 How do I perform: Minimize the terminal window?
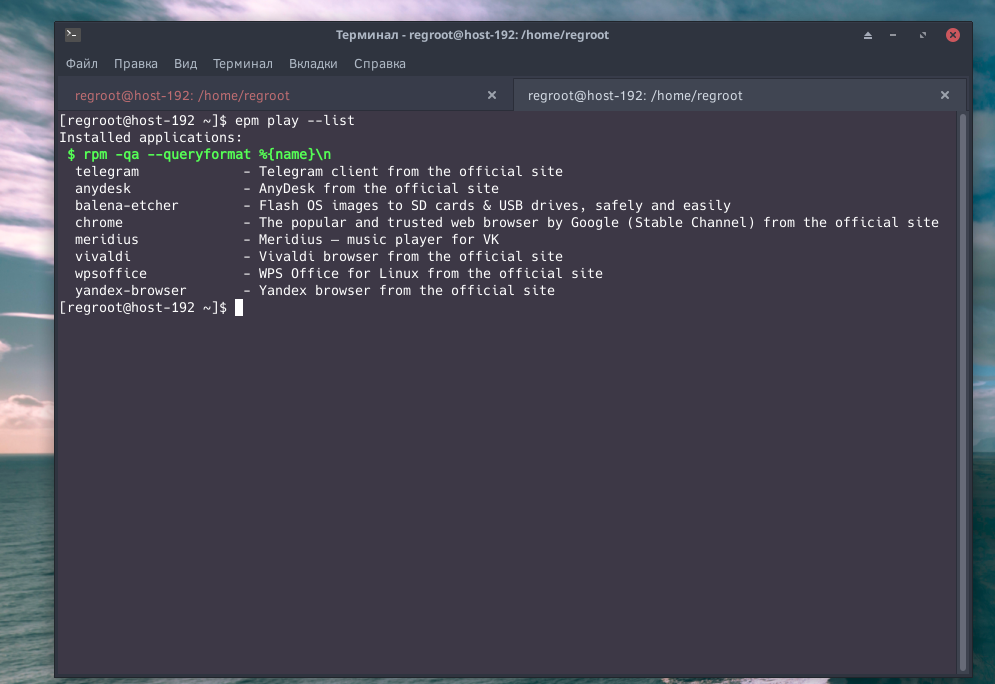point(893,35)
